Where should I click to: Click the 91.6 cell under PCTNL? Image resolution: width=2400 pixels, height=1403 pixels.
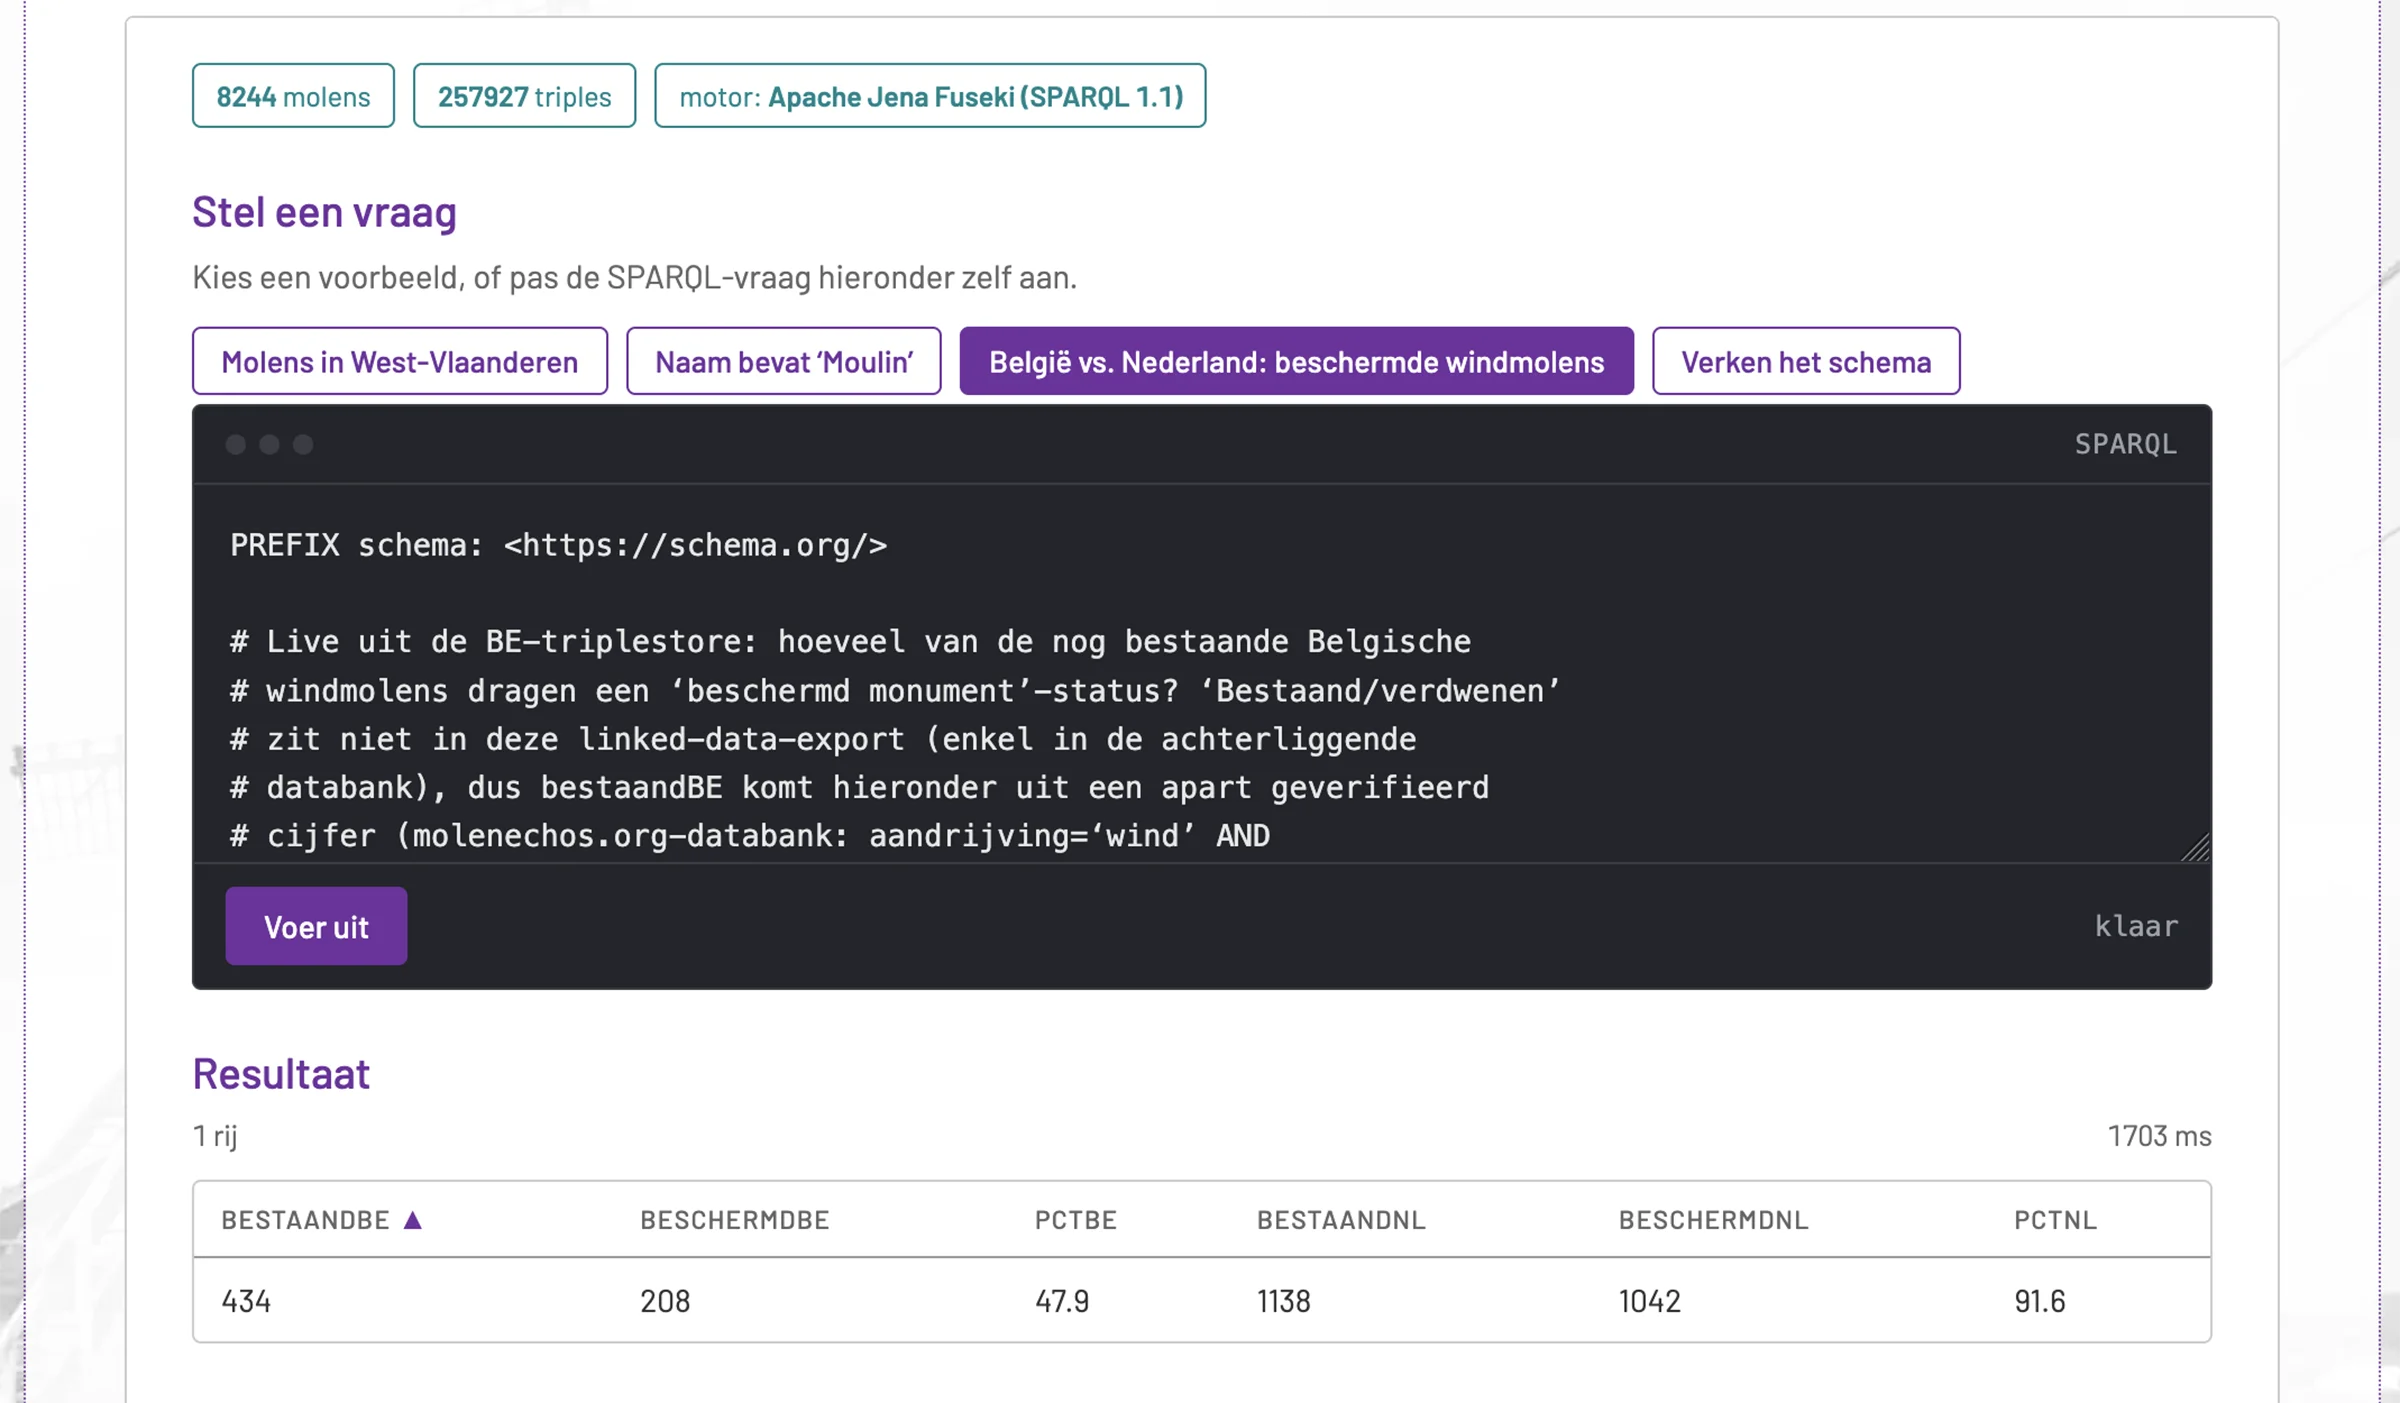(x=2040, y=1301)
